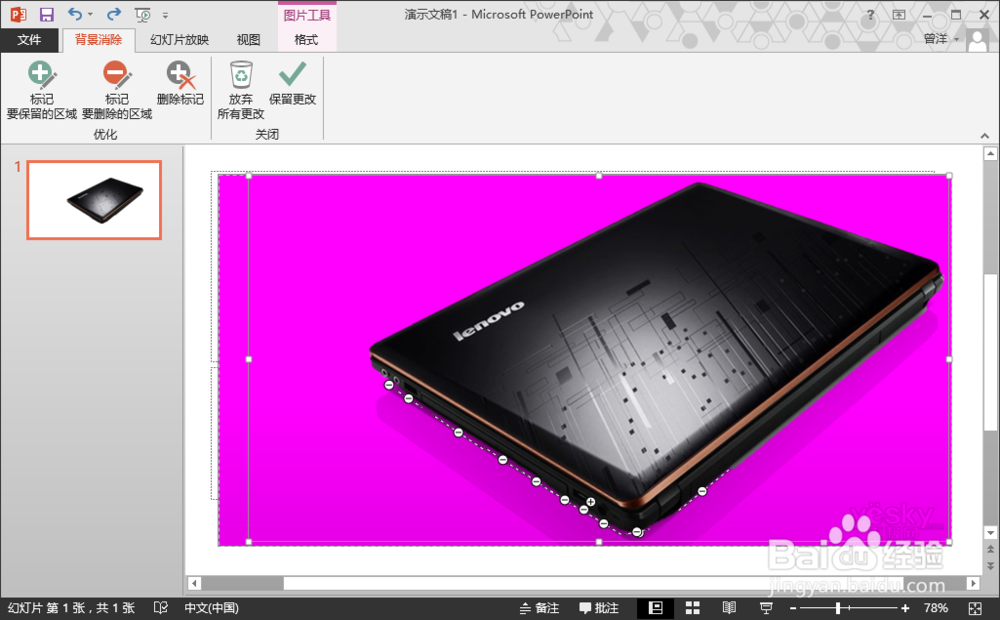Screen dimensions: 1000x620
Task: Choose the Delete Mark tool
Action: 180,84
